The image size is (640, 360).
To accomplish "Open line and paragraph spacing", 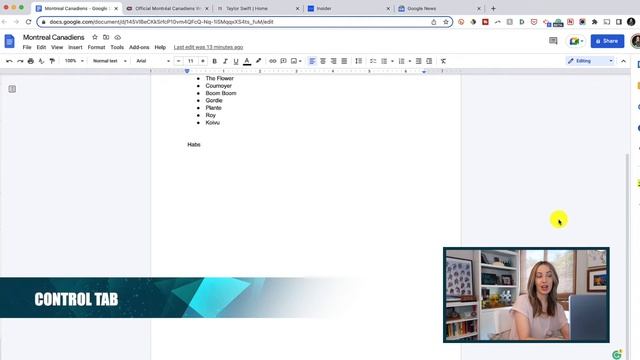I will (x=358, y=61).
